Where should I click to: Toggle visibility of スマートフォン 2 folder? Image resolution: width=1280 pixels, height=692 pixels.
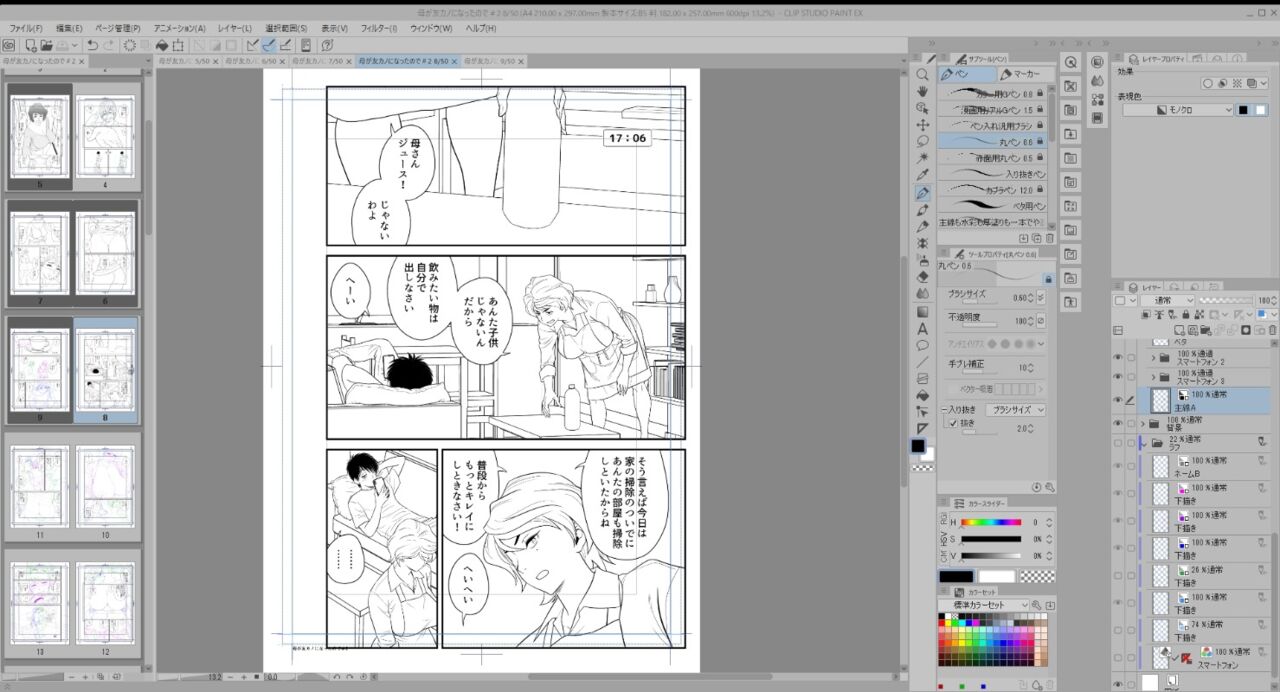[x=1118, y=357]
